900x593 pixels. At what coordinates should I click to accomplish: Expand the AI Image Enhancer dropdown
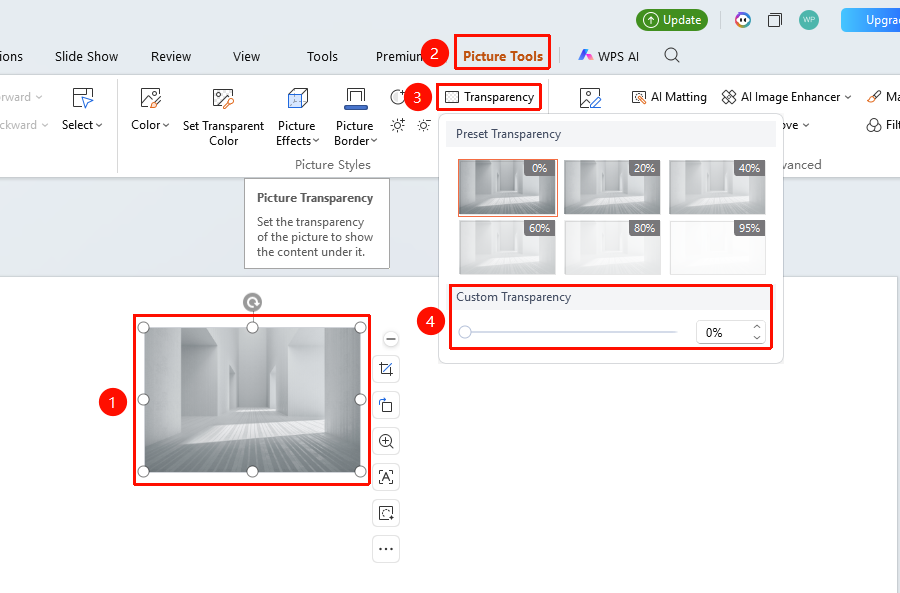click(786, 97)
